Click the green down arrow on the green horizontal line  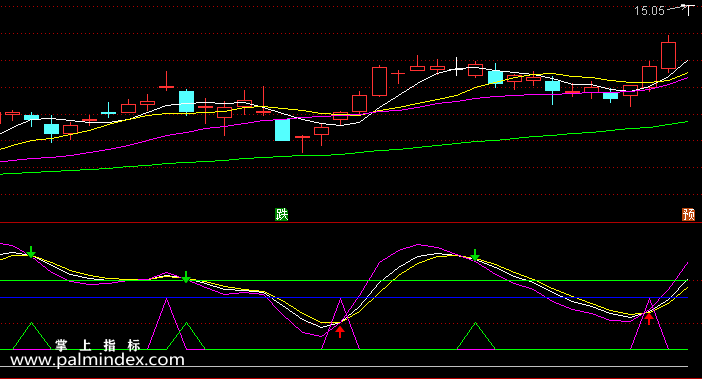[x=186, y=277]
